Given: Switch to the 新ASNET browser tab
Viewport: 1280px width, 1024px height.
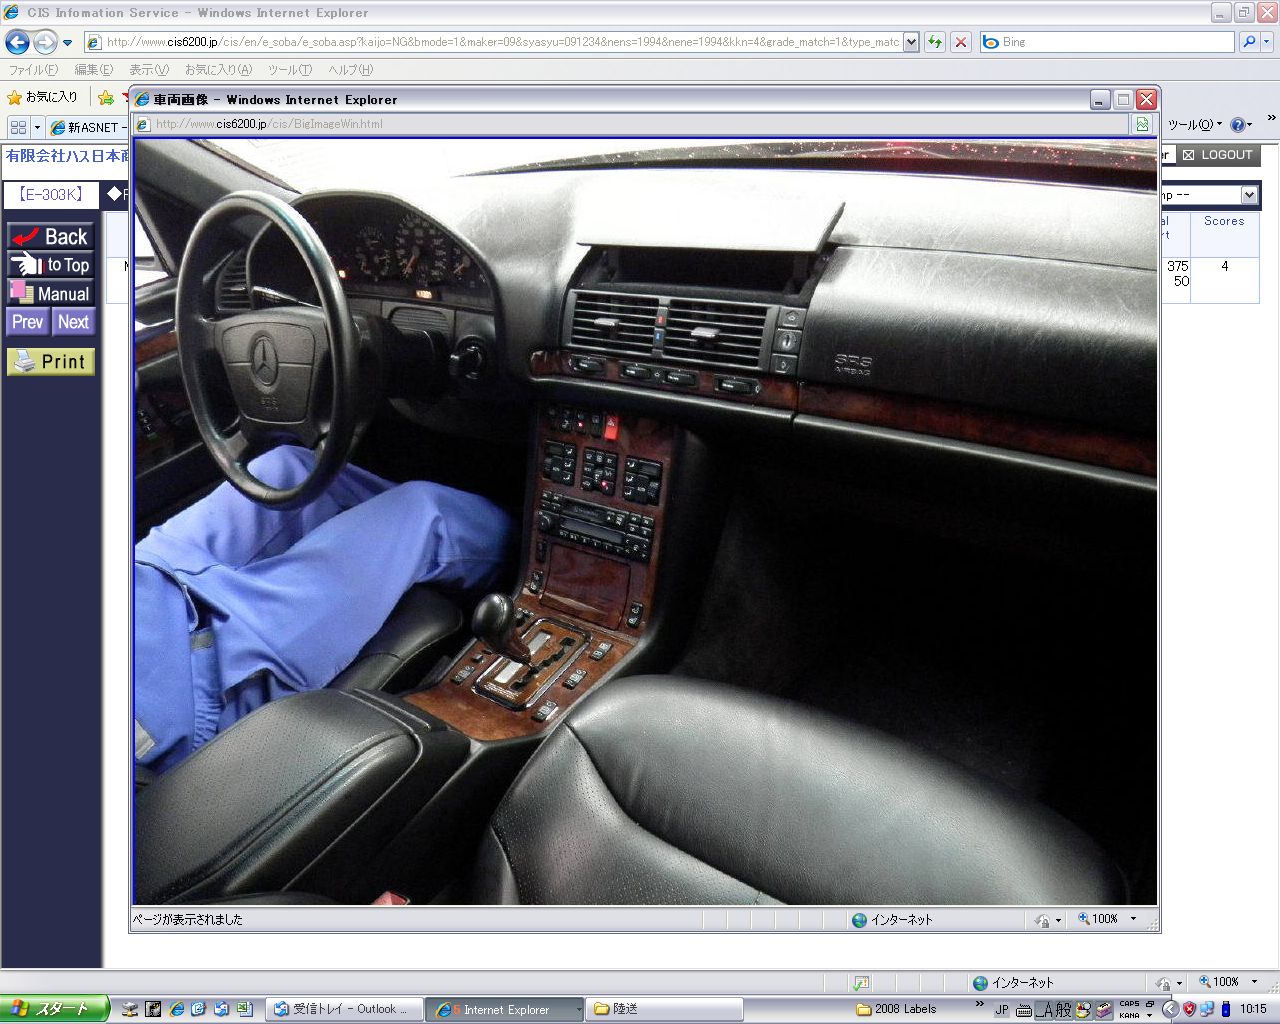Looking at the screenshot, I should 88,127.
